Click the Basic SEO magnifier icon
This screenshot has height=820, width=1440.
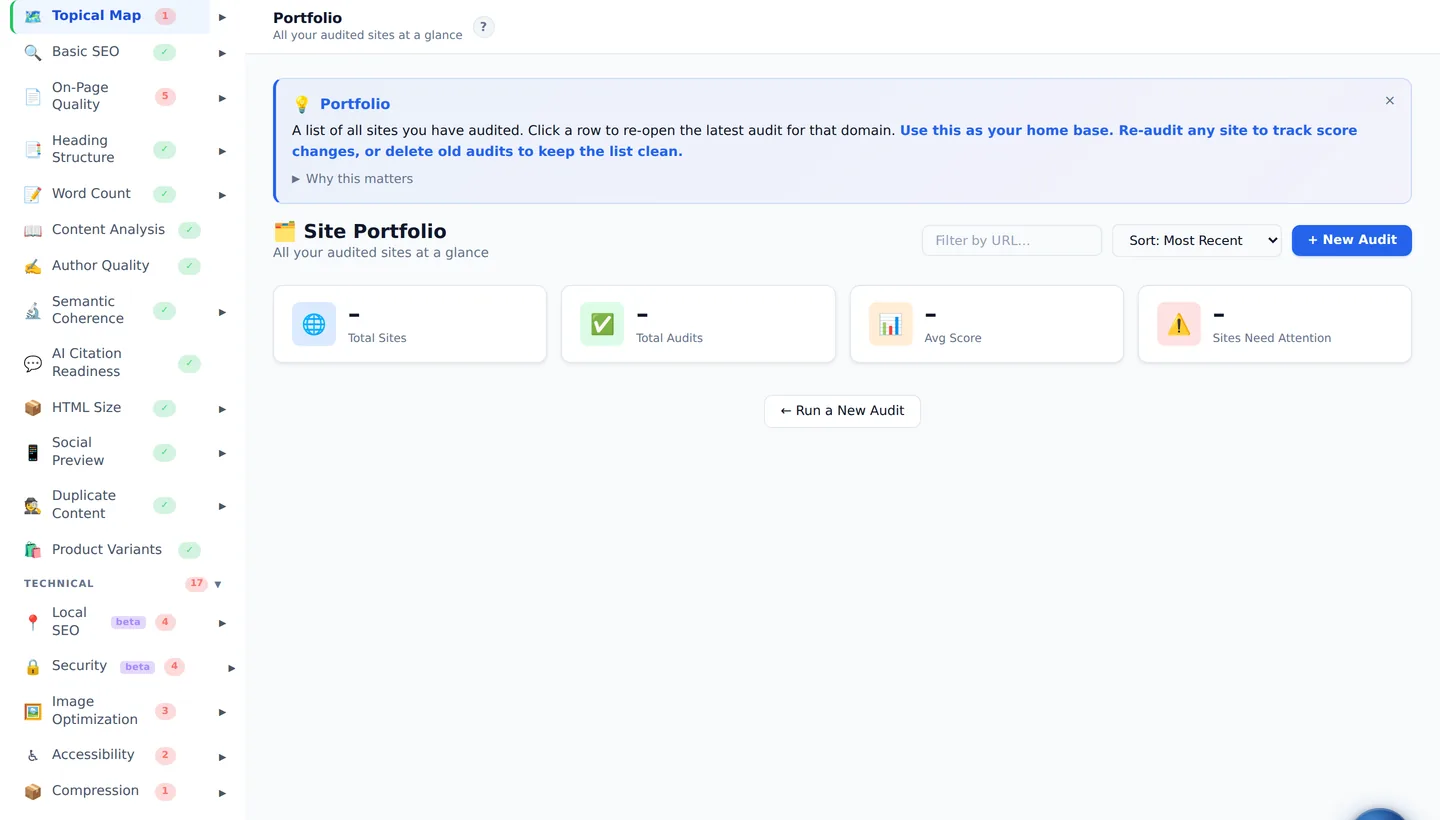coord(33,52)
